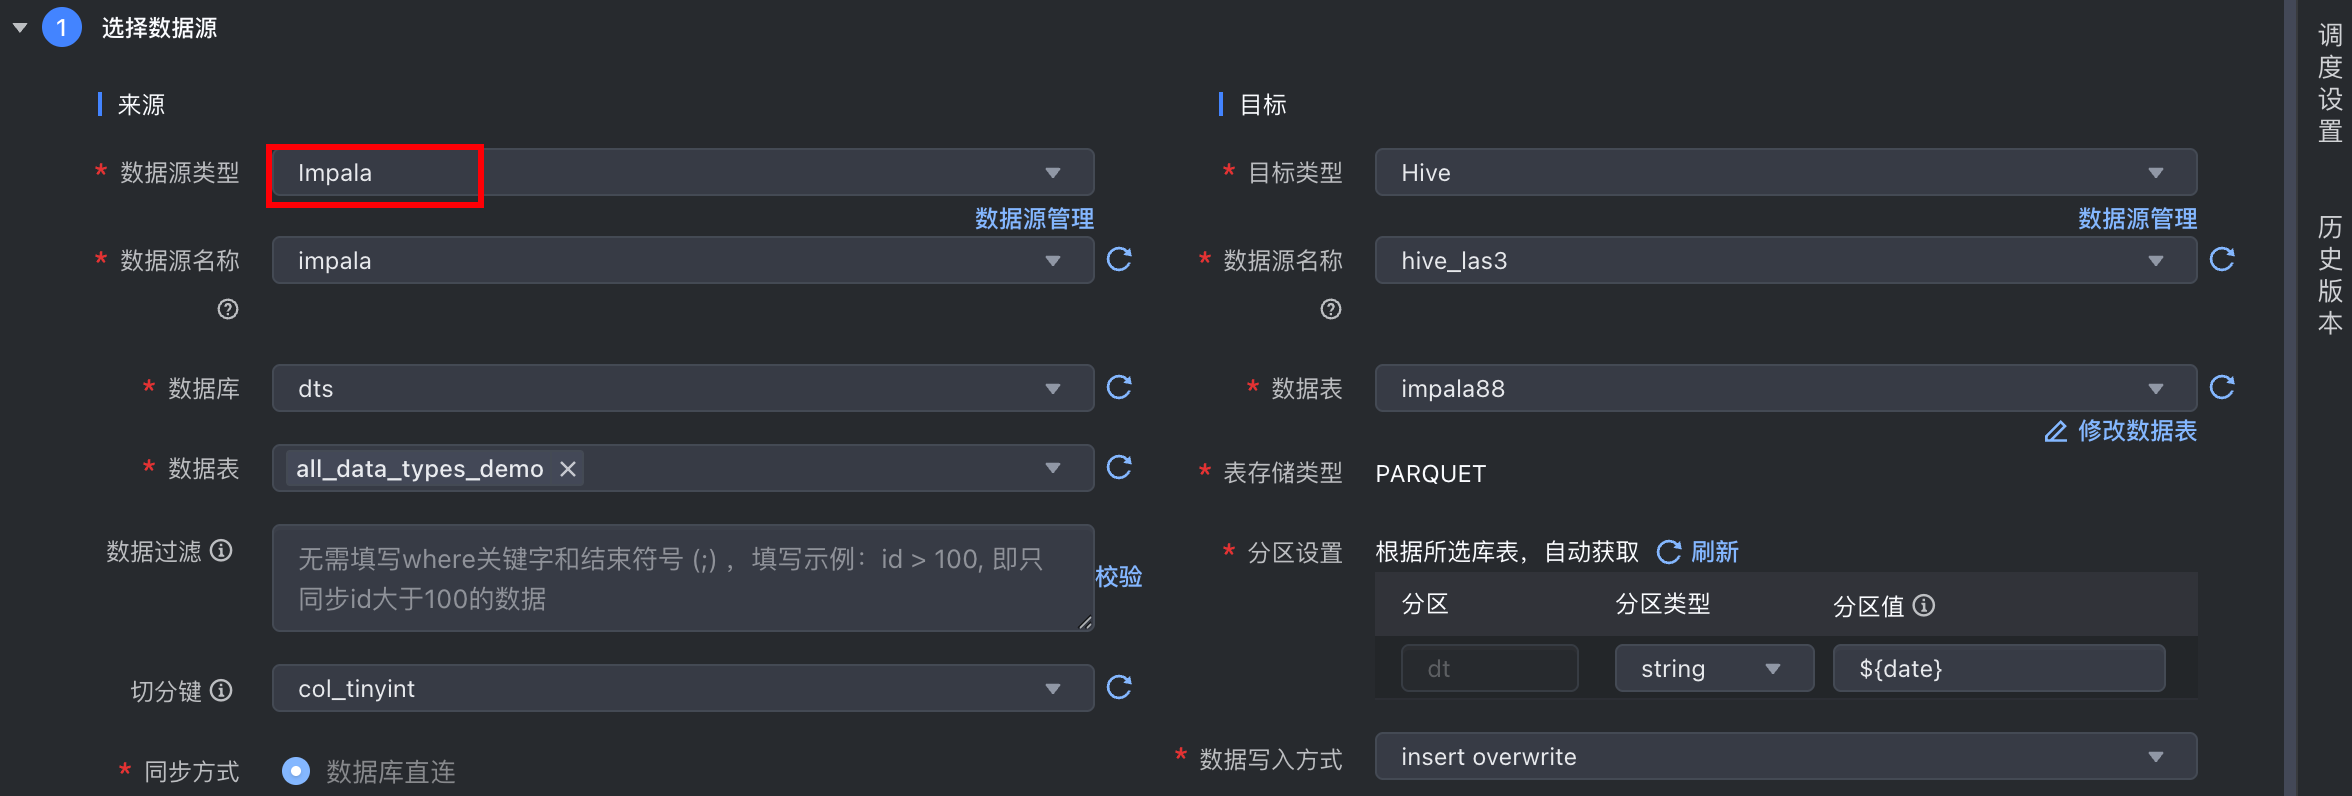Click the ${date} partition value field
Screen dimensions: 2352x796
(x=1998, y=669)
